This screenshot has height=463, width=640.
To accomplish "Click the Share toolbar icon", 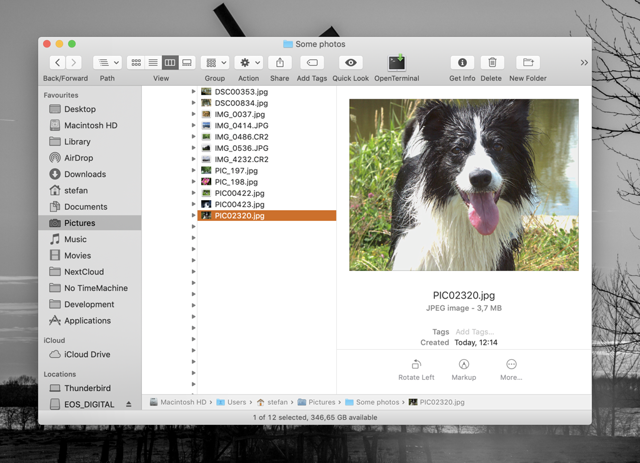I will (x=280, y=62).
